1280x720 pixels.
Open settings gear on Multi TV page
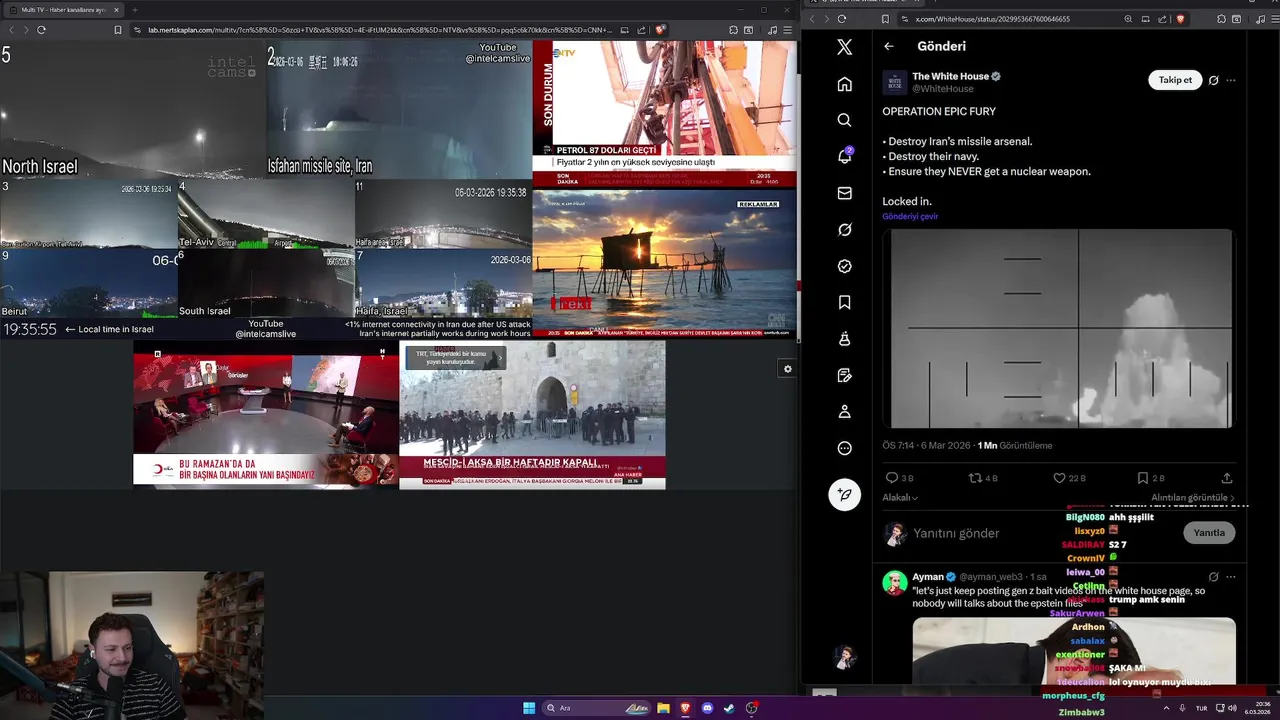click(787, 369)
